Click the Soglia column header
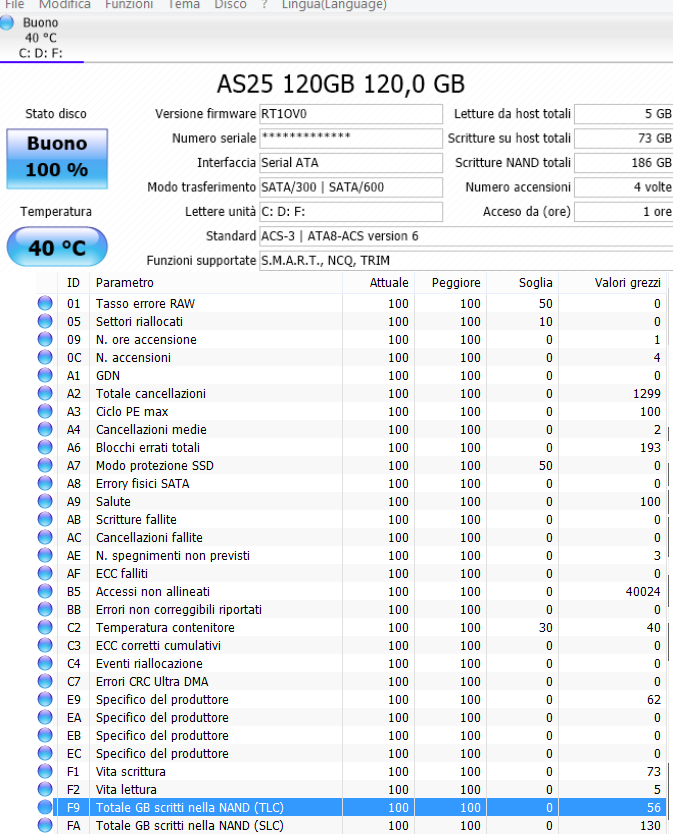 click(x=522, y=283)
